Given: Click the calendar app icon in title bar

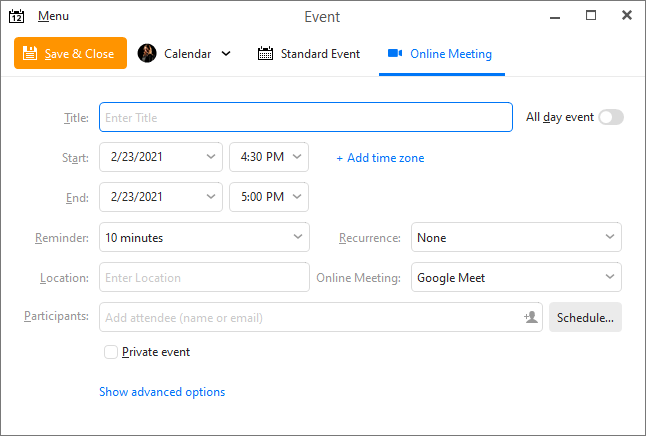Looking at the screenshot, I should click(x=16, y=16).
